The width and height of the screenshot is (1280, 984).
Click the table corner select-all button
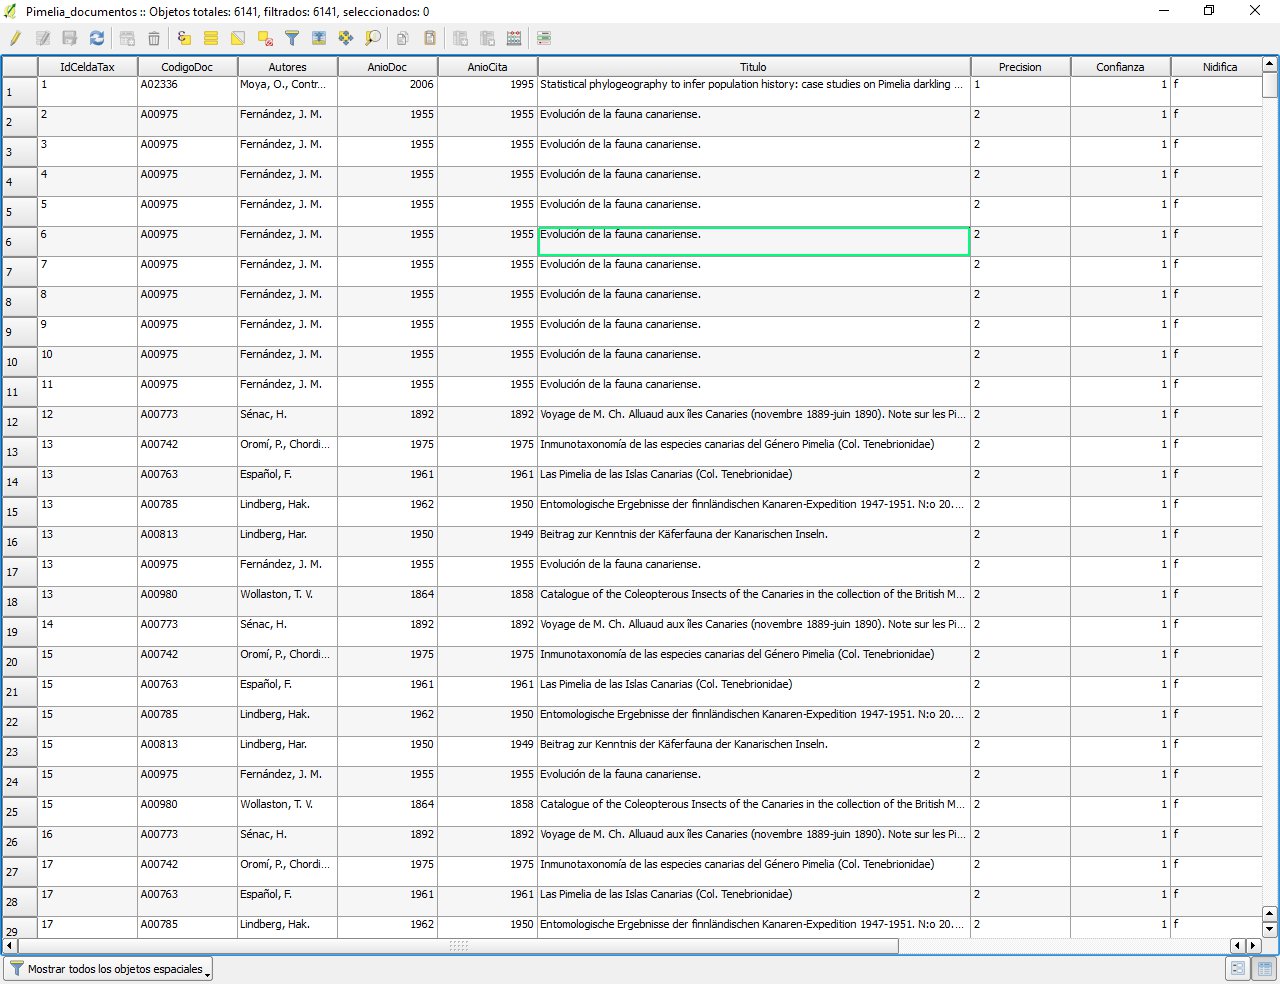click(x=20, y=67)
